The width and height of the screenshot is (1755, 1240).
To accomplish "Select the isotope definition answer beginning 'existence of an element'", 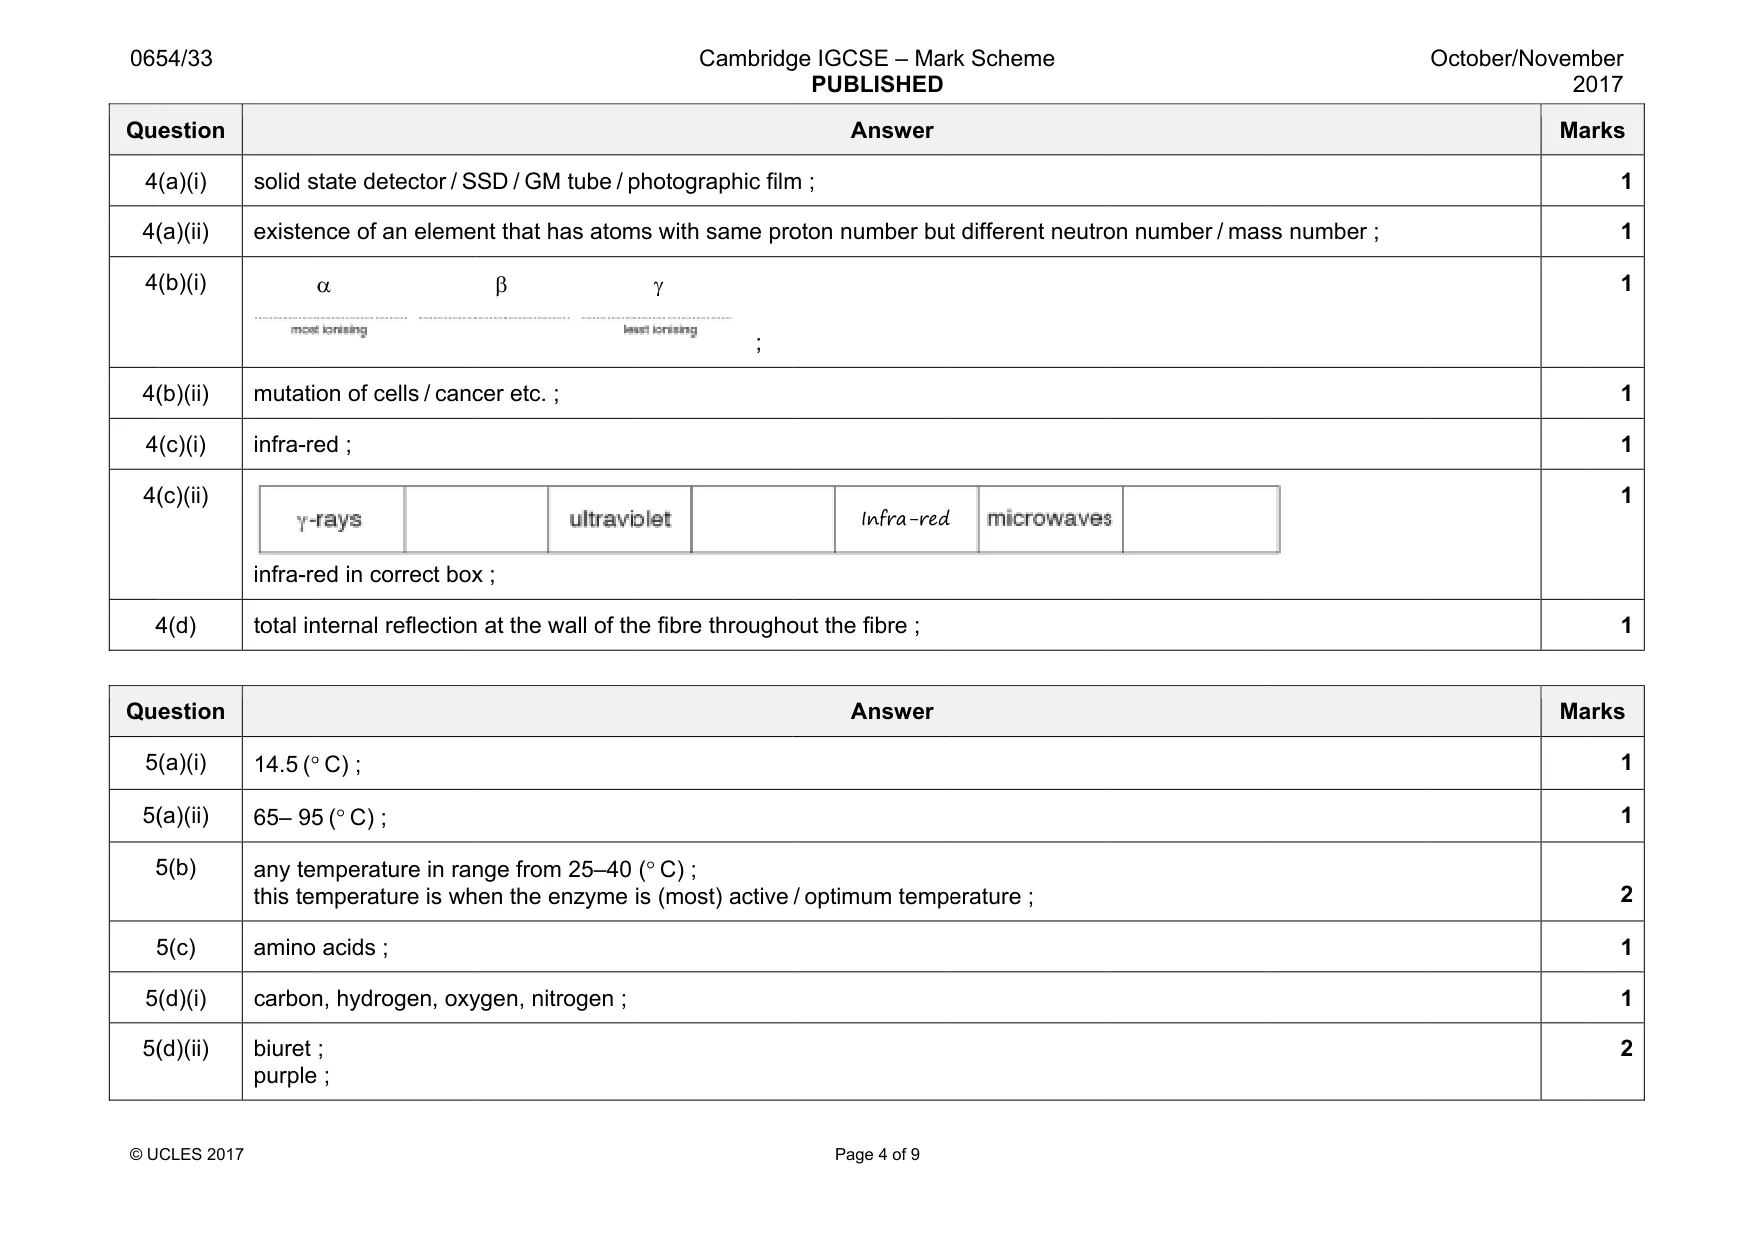I will click(816, 232).
